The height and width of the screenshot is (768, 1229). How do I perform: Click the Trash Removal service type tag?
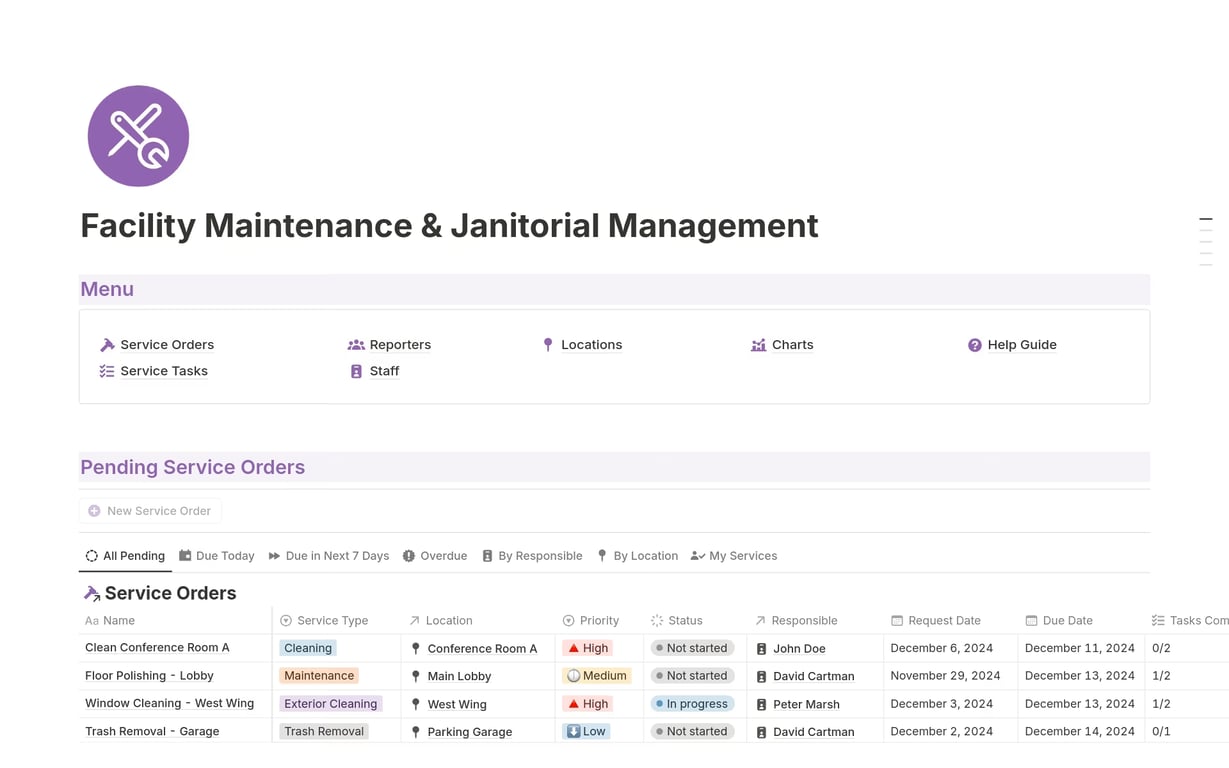coord(324,732)
